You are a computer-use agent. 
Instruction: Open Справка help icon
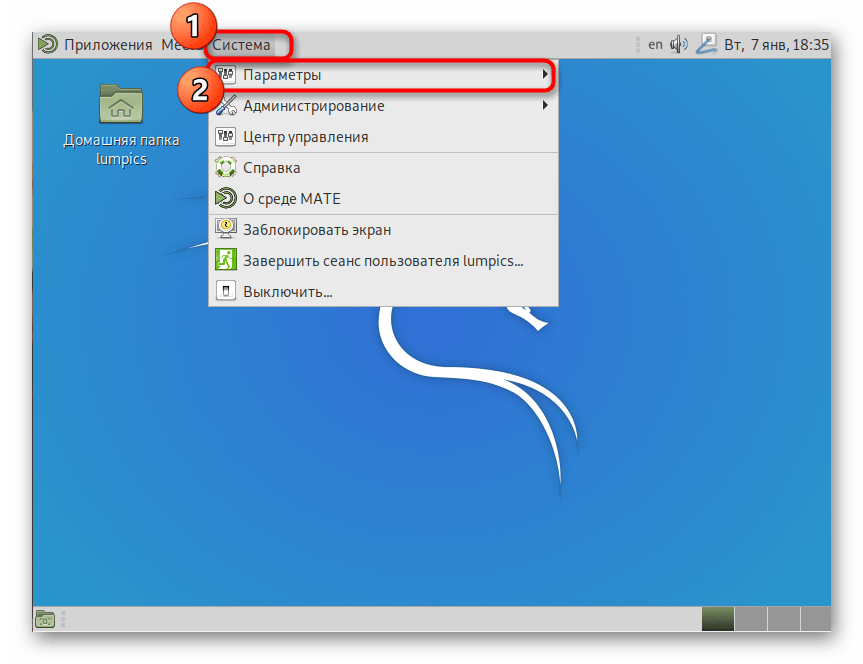pos(226,168)
